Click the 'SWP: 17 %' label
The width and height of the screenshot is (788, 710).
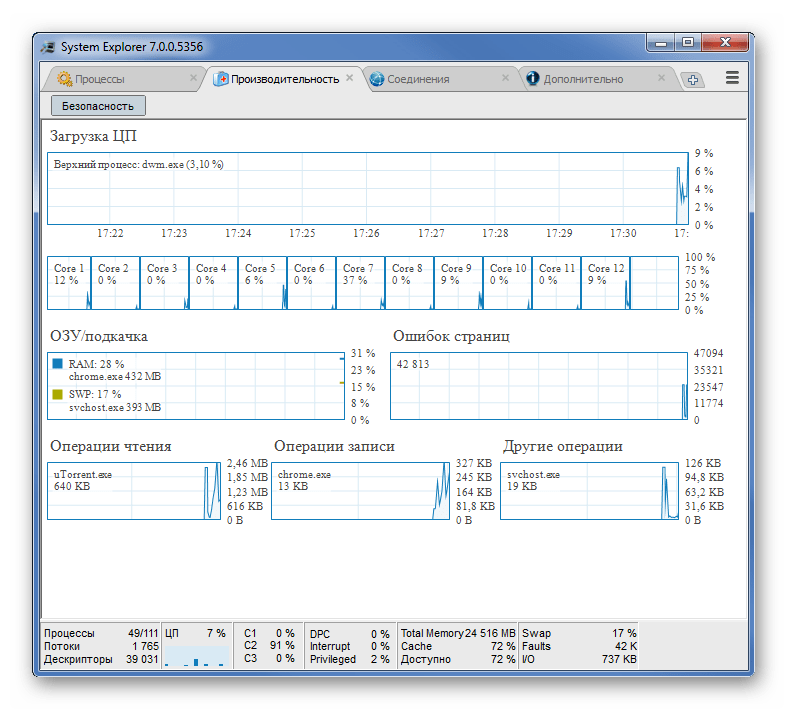95,394
